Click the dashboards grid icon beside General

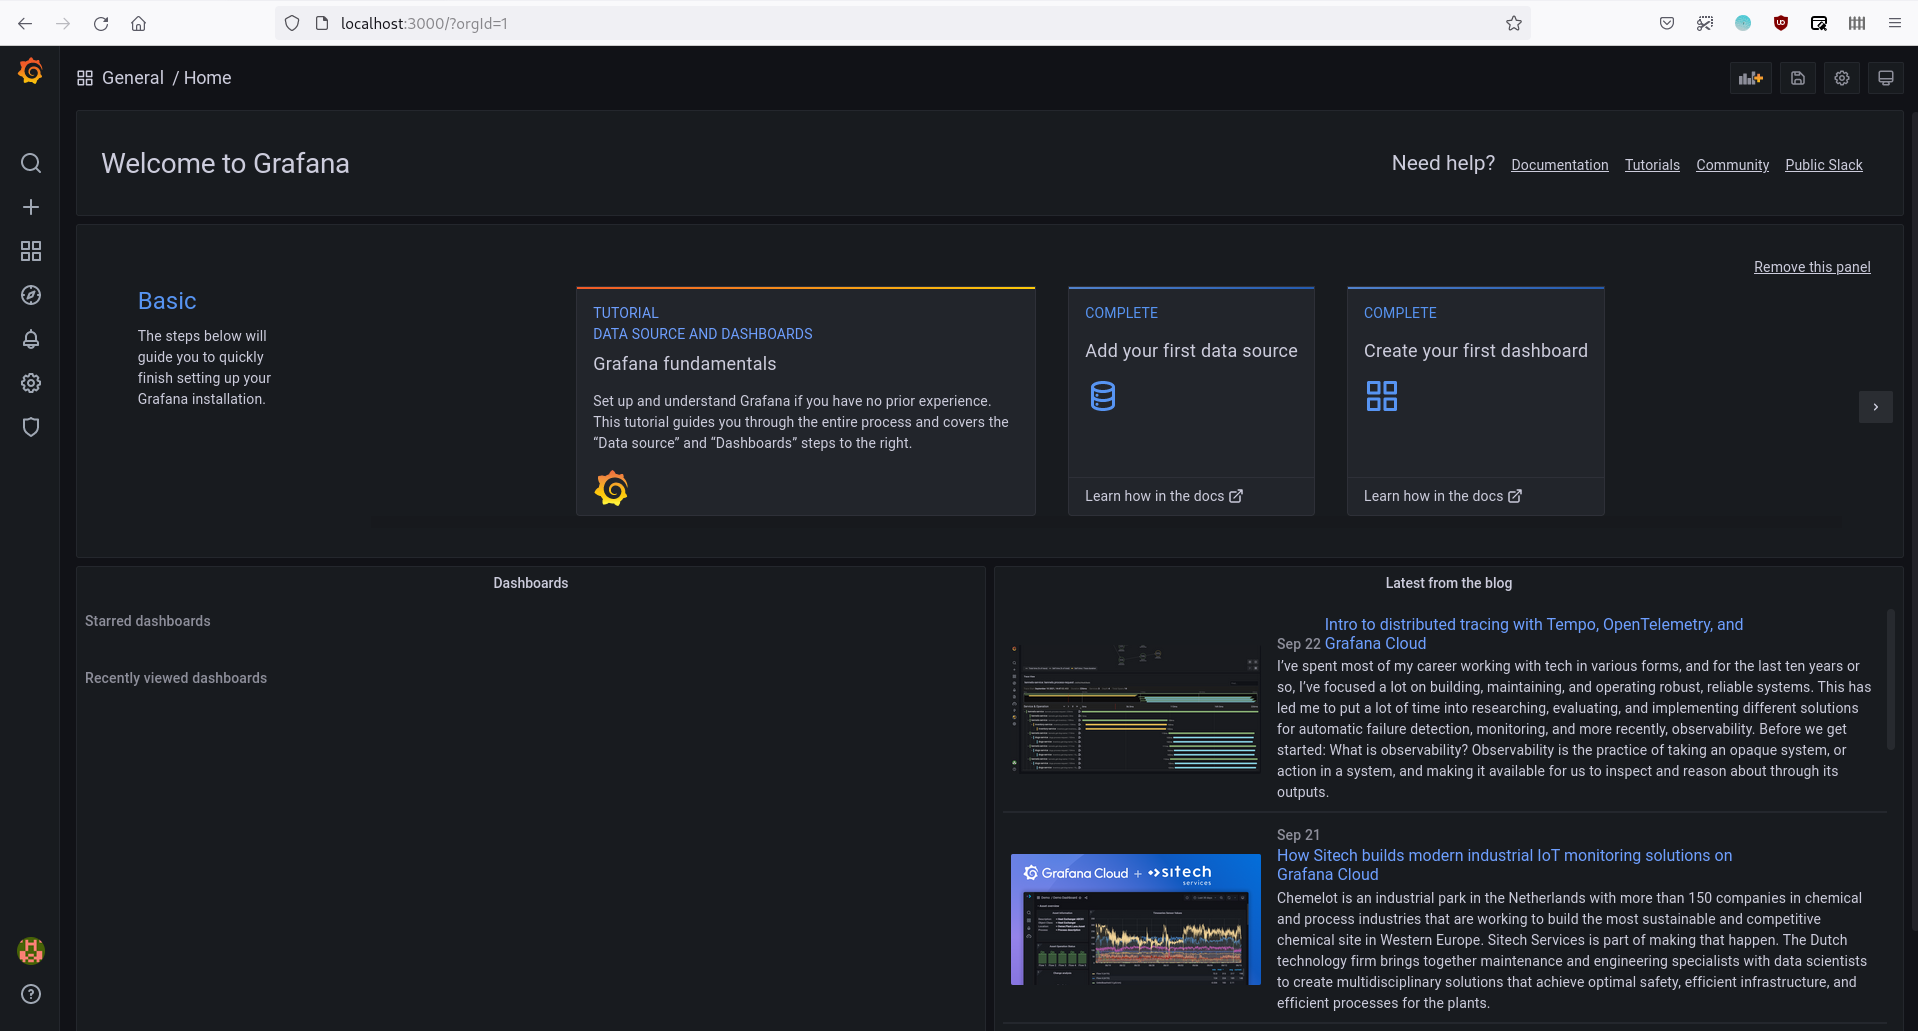click(85, 78)
